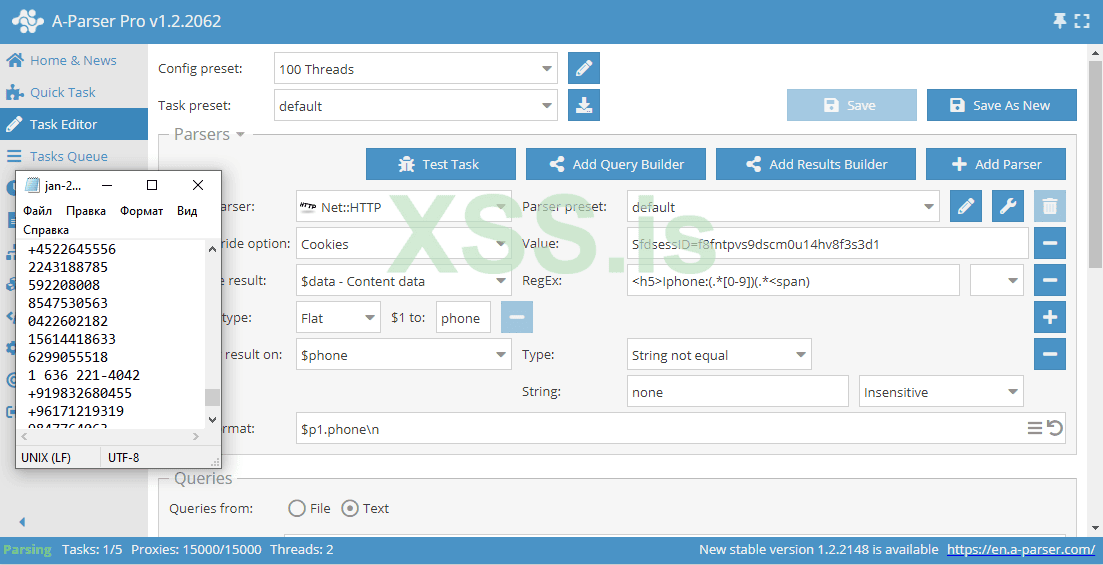Open Type dropdown String not equal
This screenshot has height=565, width=1103.
[719, 355]
